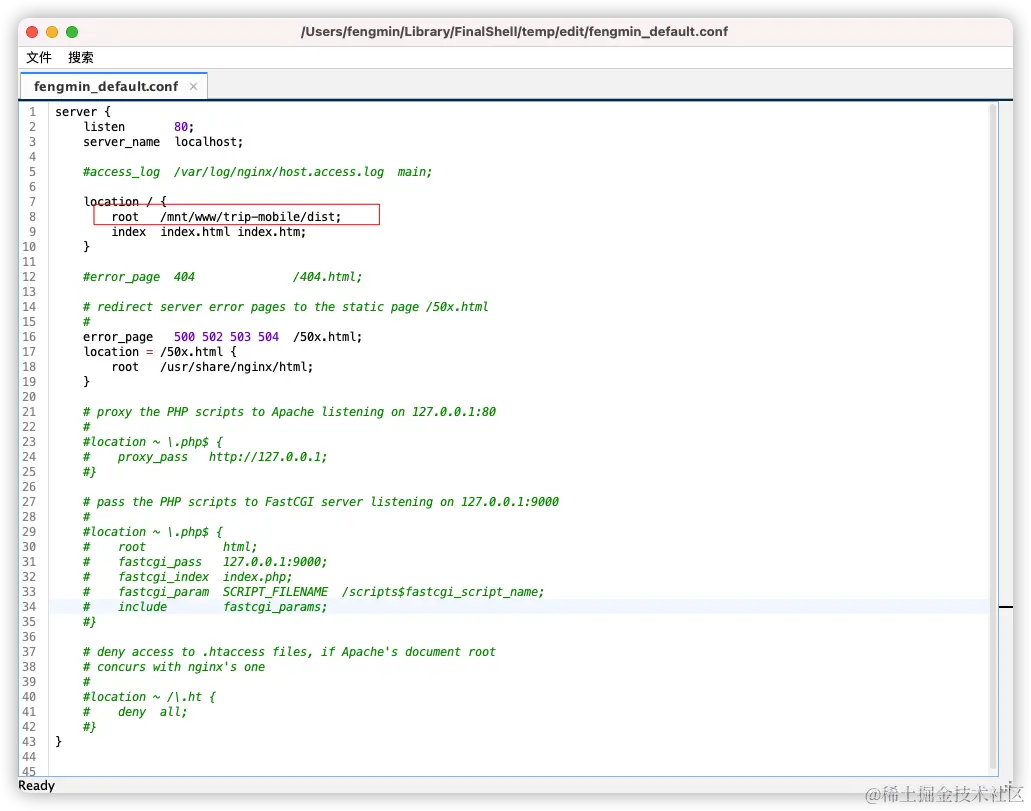This screenshot has height=811, width=1031.
Task: Click the window title file path
Action: click(x=514, y=32)
